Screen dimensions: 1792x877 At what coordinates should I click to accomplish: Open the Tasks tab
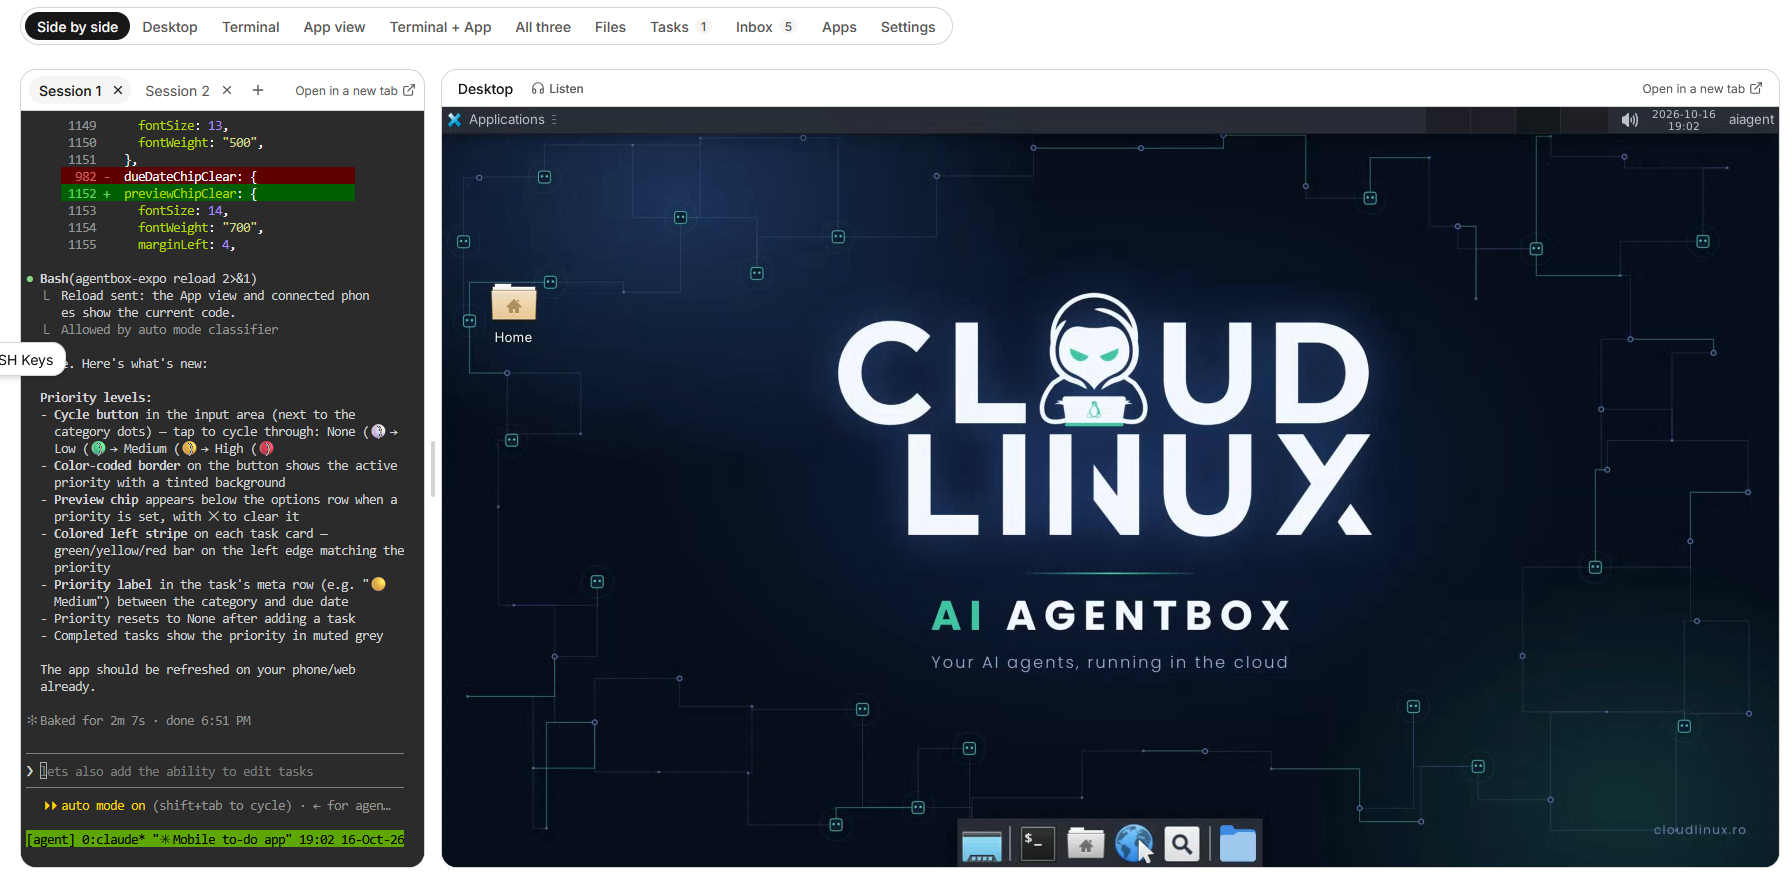point(680,27)
